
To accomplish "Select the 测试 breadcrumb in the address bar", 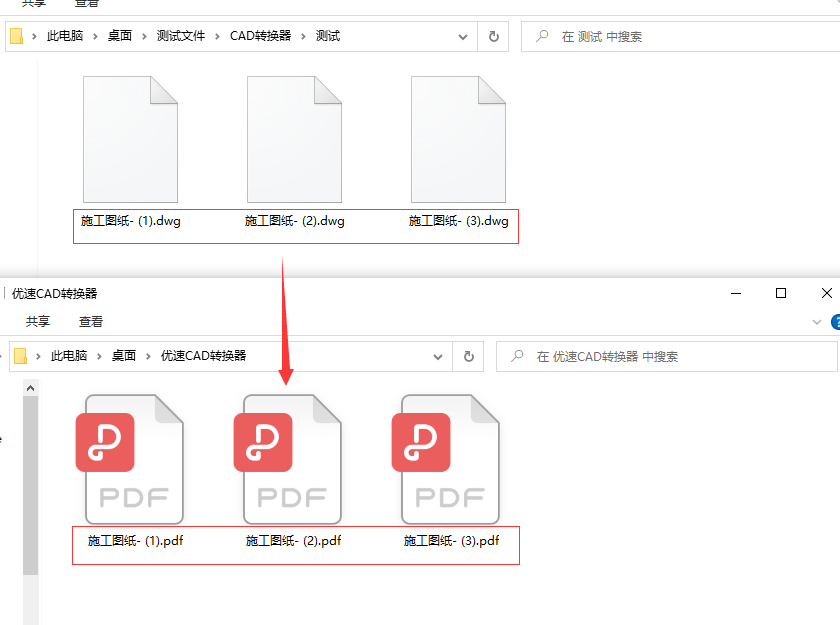I will click(327, 35).
